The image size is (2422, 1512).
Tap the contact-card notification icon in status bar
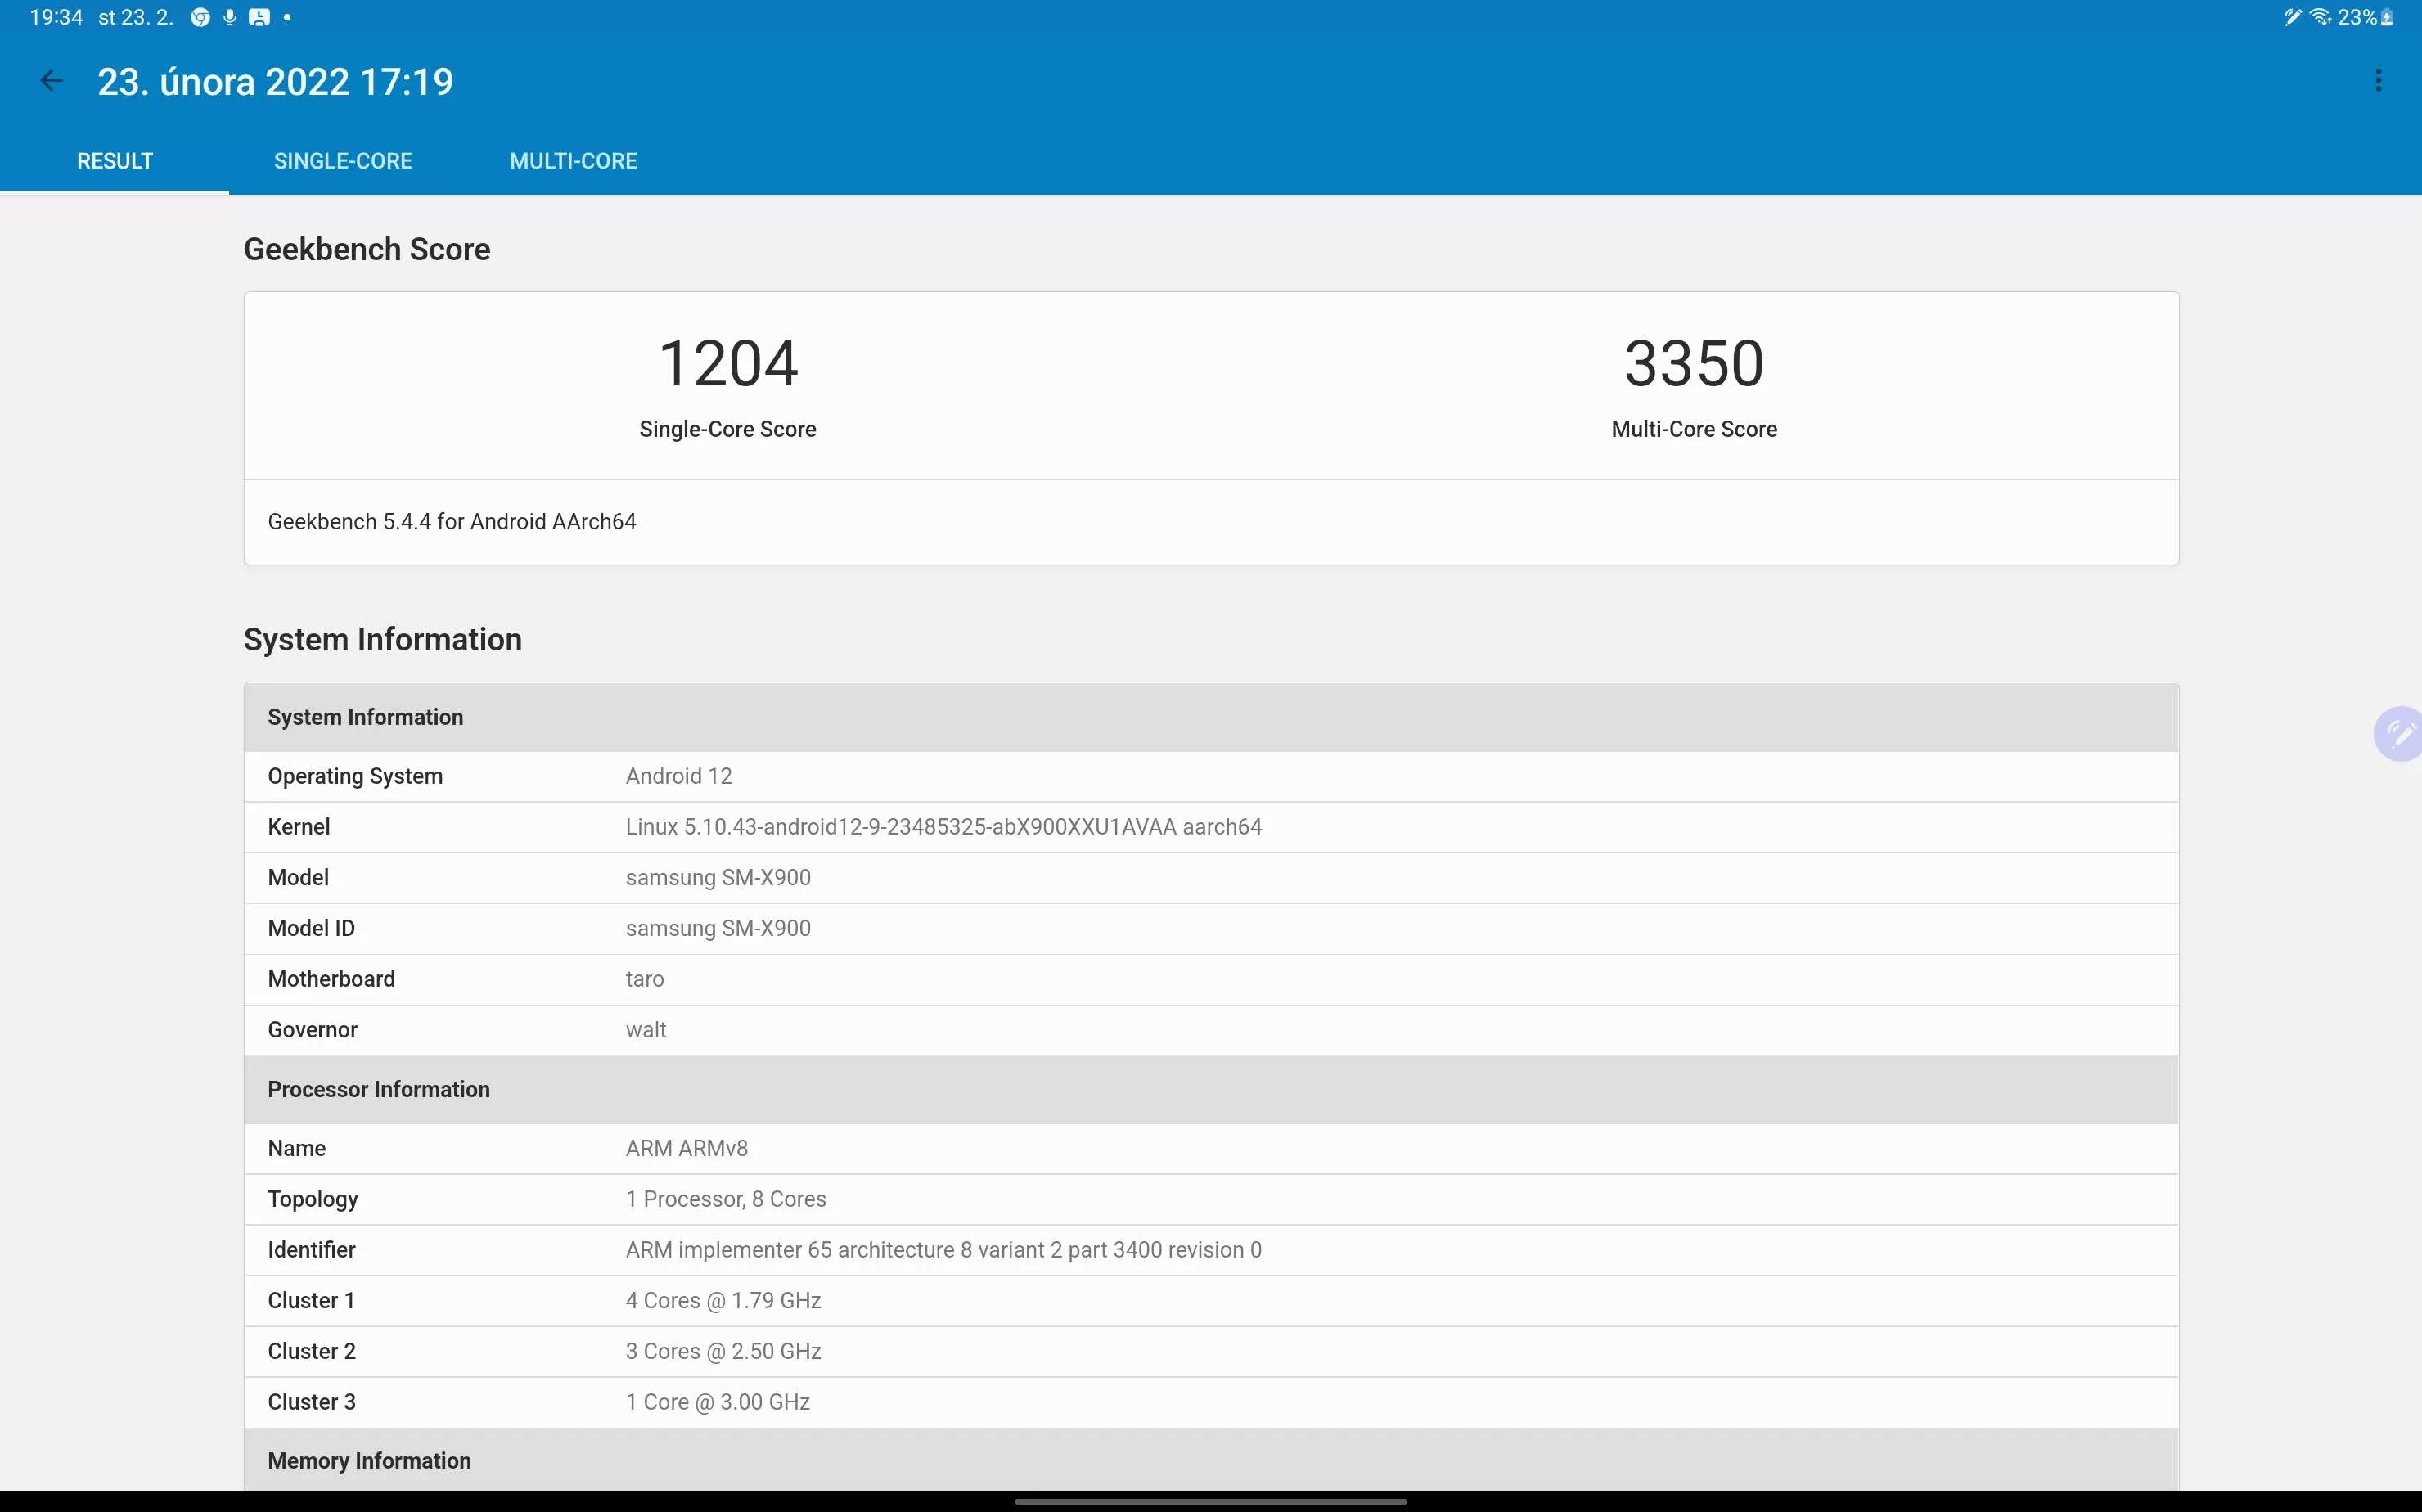(x=259, y=17)
